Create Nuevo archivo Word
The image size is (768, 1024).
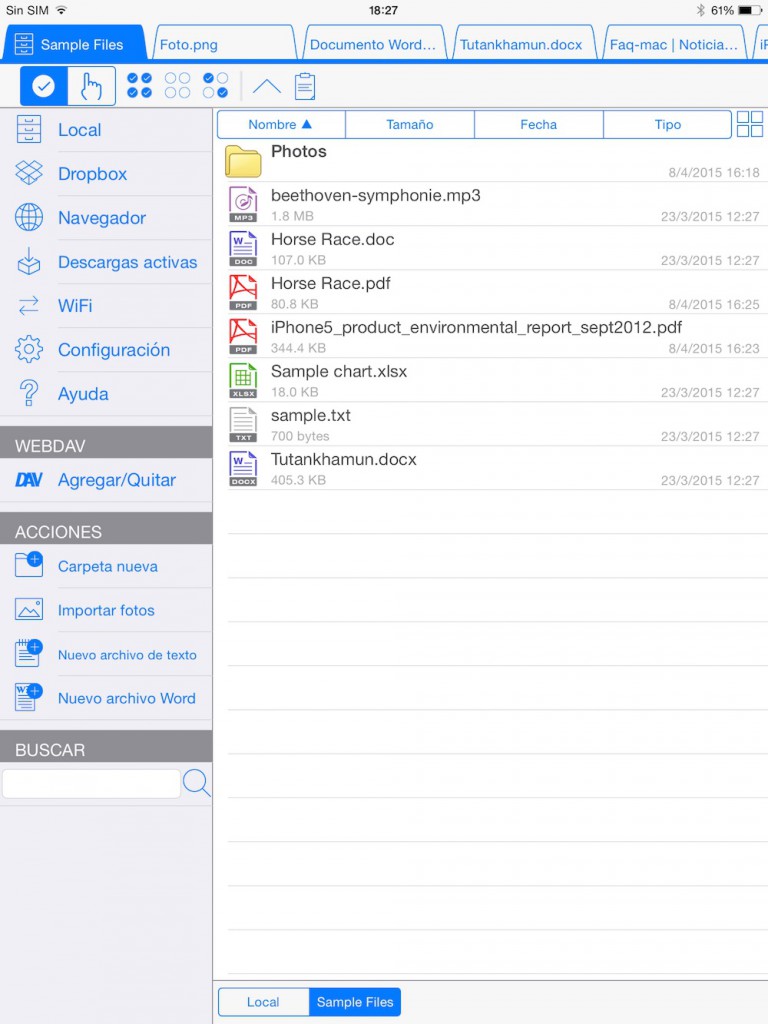click(106, 698)
